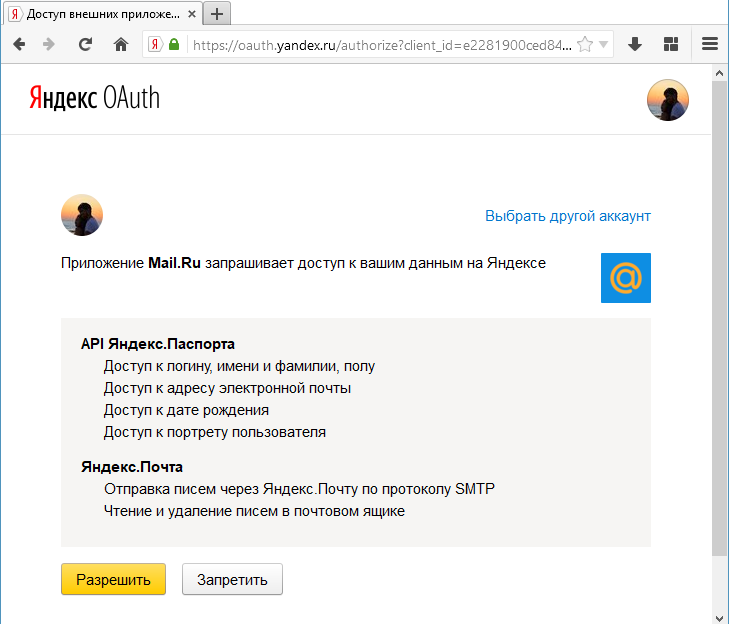The image size is (729, 624).
Task: Click the Yandex favicon on the tab
Action: 15,14
